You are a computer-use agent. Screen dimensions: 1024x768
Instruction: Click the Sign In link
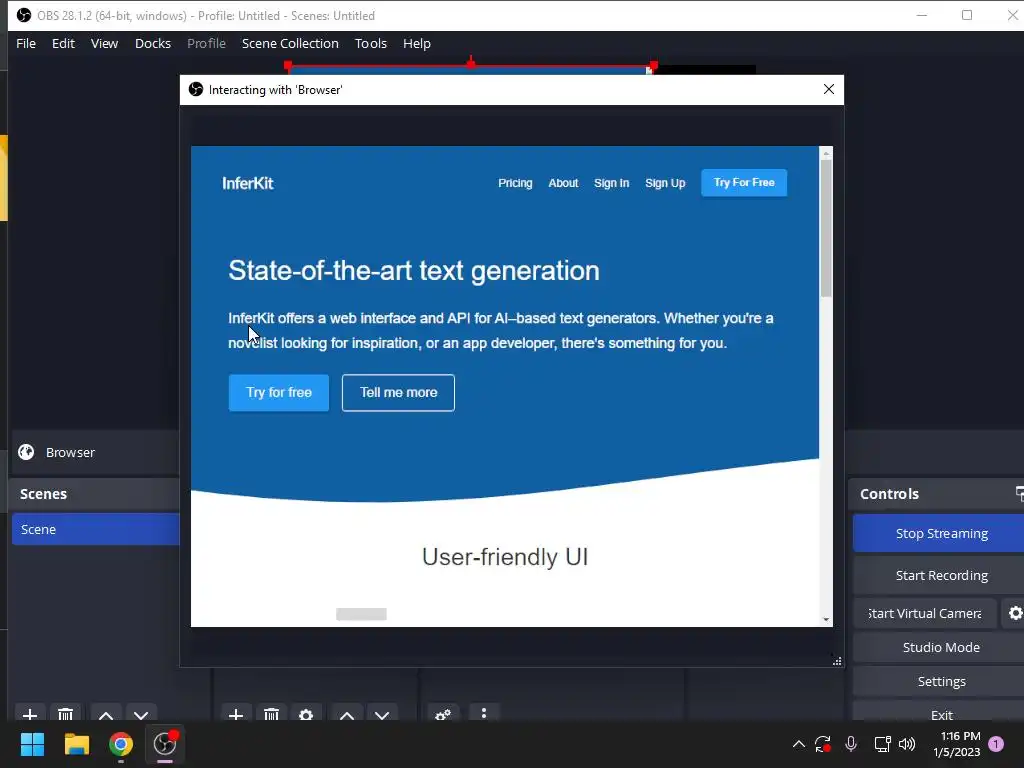click(611, 183)
